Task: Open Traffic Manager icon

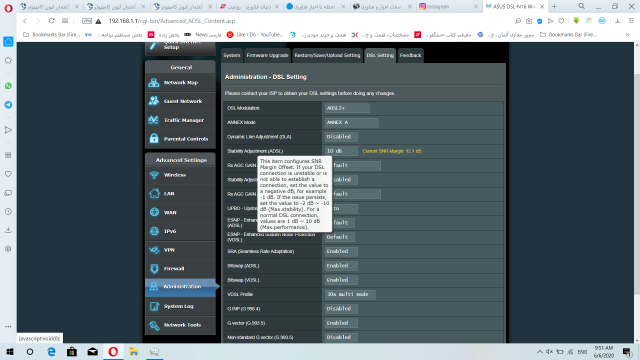Action: (154, 120)
